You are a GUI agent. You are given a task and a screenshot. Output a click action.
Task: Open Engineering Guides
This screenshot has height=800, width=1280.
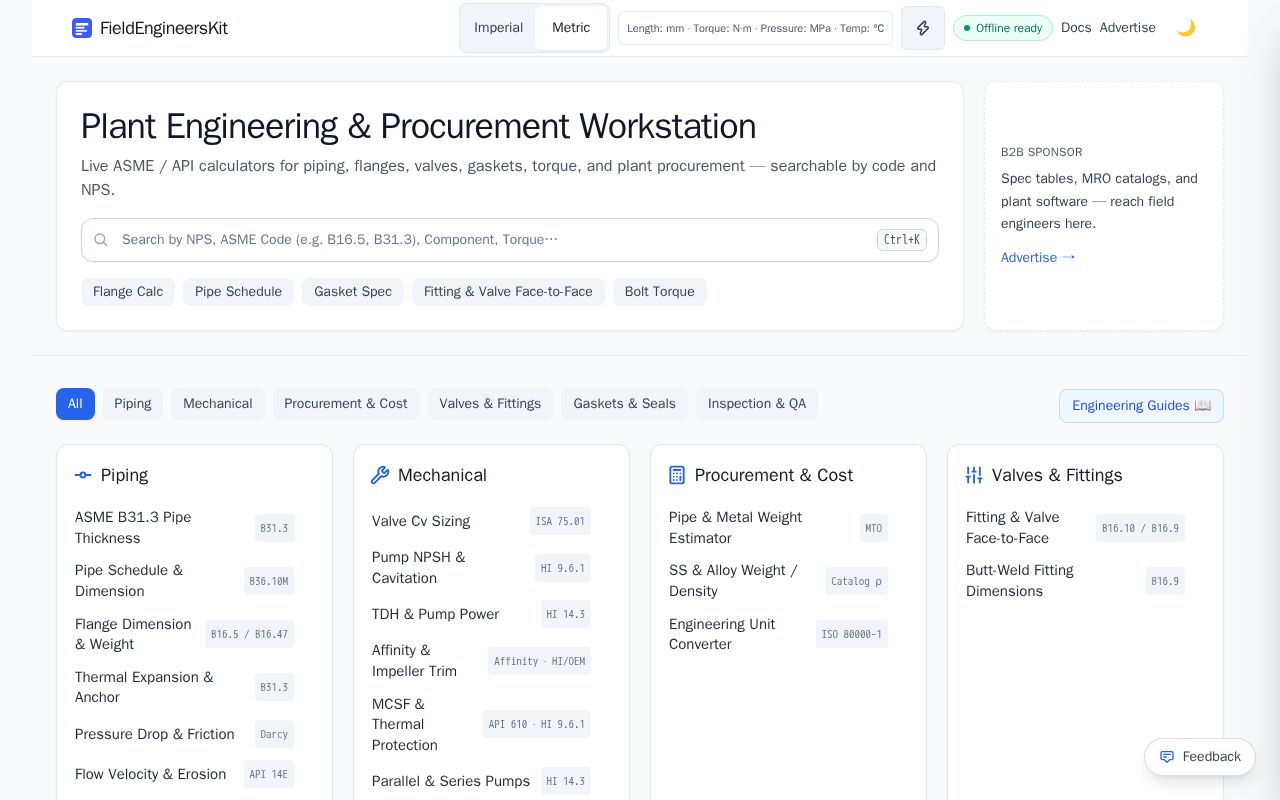point(1141,406)
